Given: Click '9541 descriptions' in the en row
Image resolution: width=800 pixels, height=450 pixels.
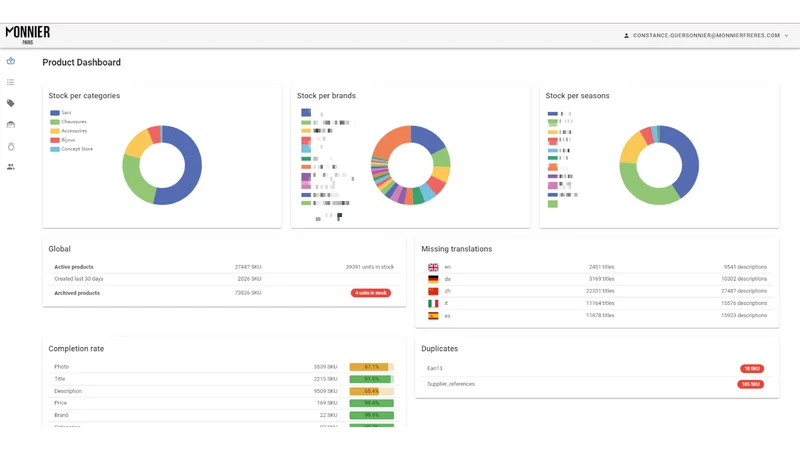Looking at the screenshot, I should point(745,267).
